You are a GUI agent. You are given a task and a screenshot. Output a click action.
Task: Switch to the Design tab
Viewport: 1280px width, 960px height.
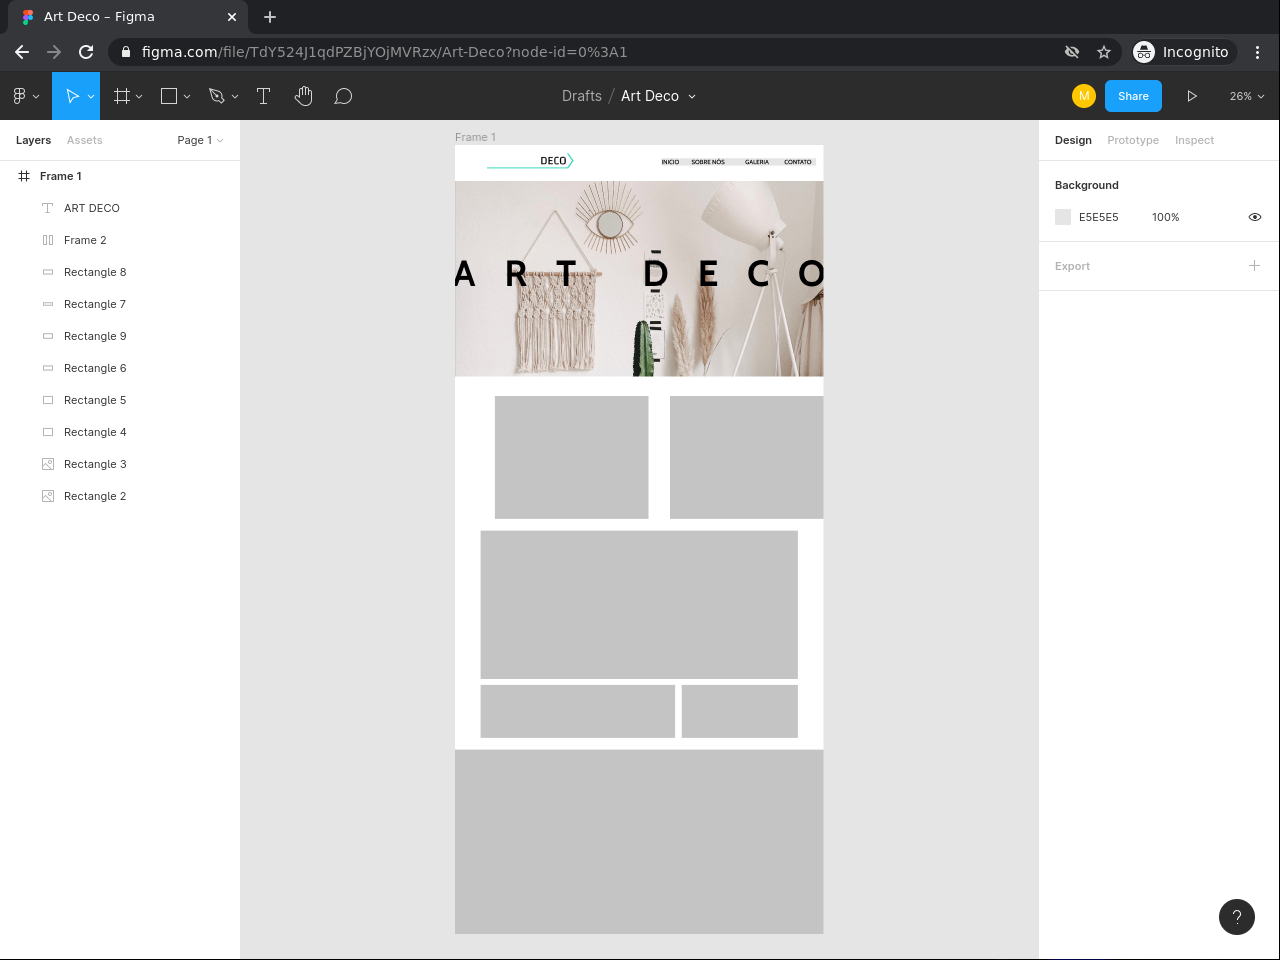(x=1073, y=140)
